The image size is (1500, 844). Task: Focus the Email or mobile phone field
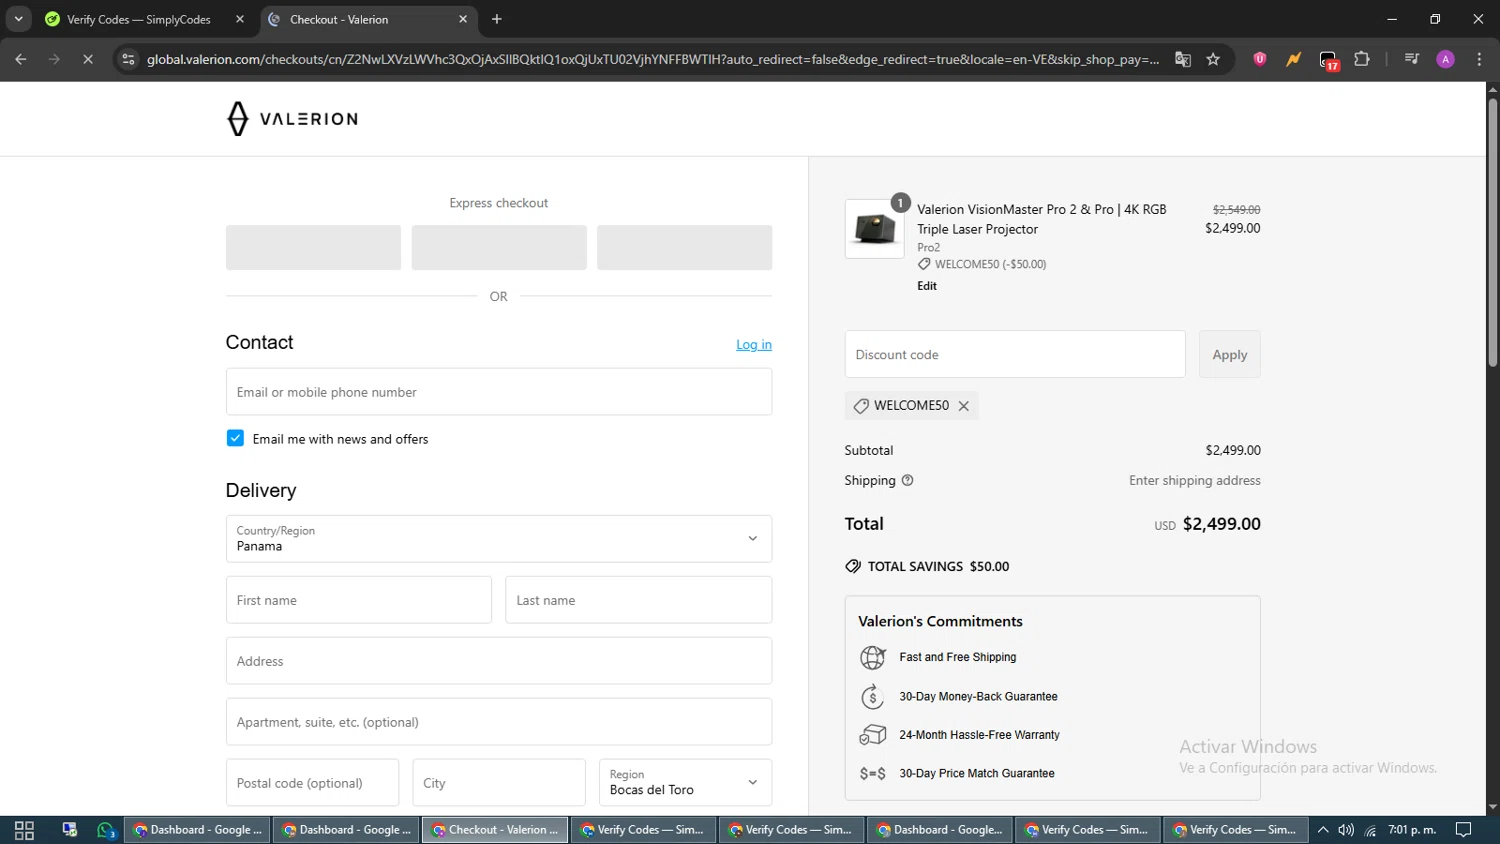tap(499, 392)
